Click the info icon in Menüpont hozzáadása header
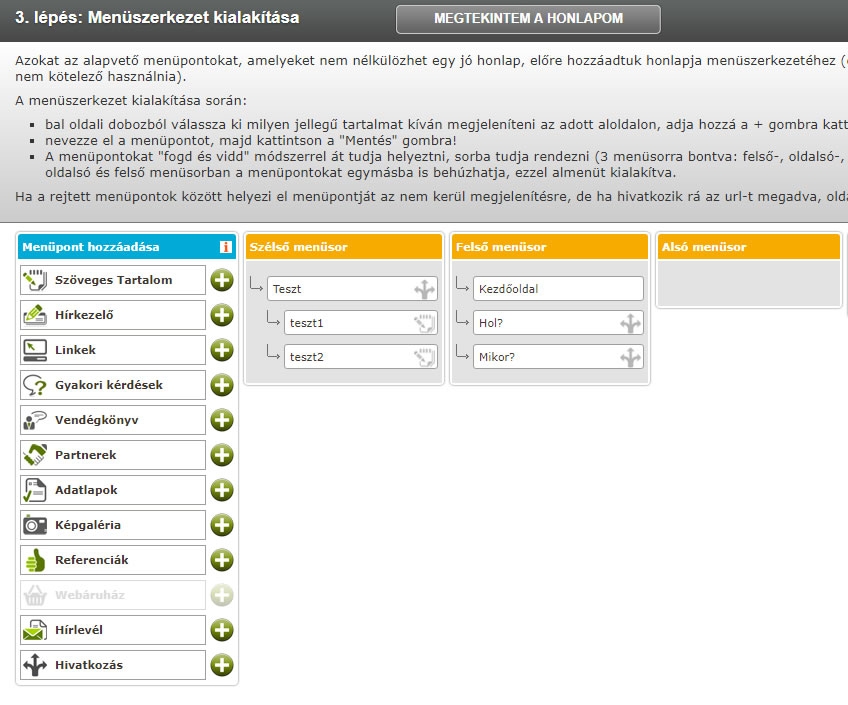 click(x=226, y=247)
